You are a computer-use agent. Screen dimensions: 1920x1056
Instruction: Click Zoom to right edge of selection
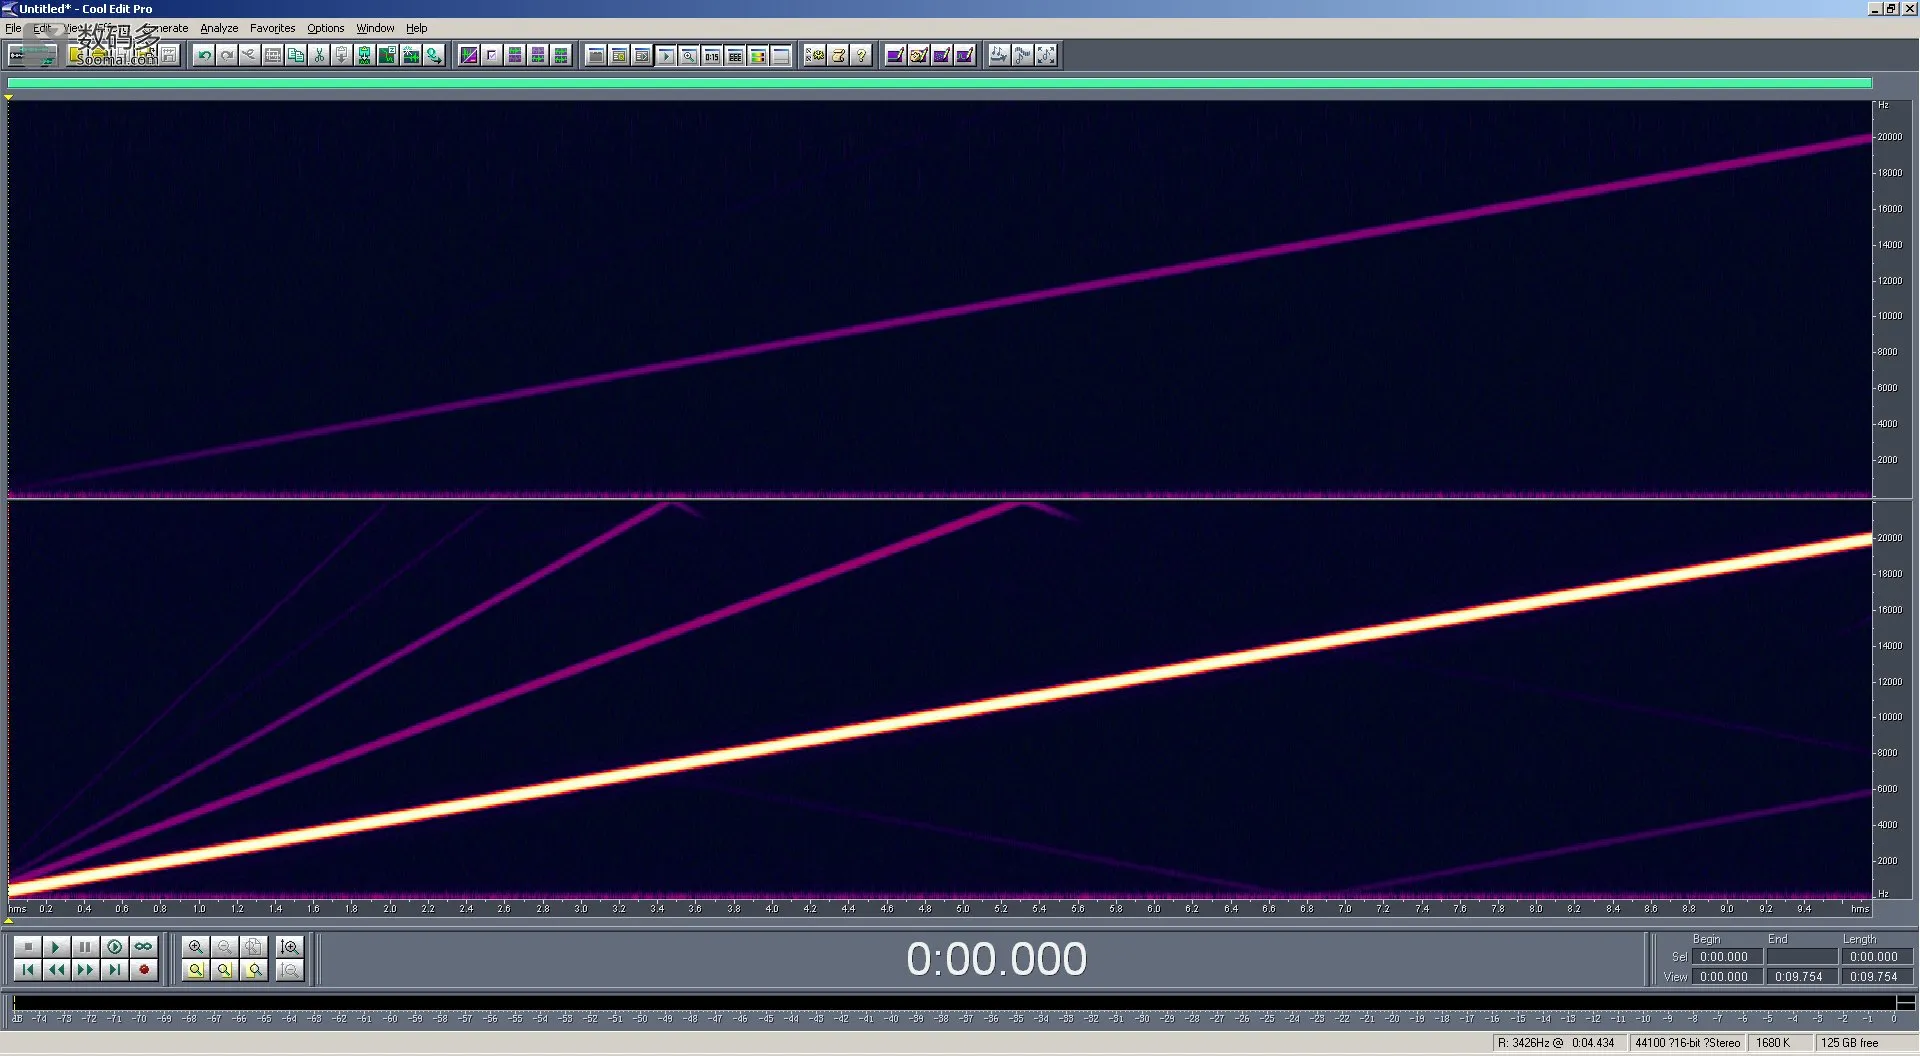254,969
